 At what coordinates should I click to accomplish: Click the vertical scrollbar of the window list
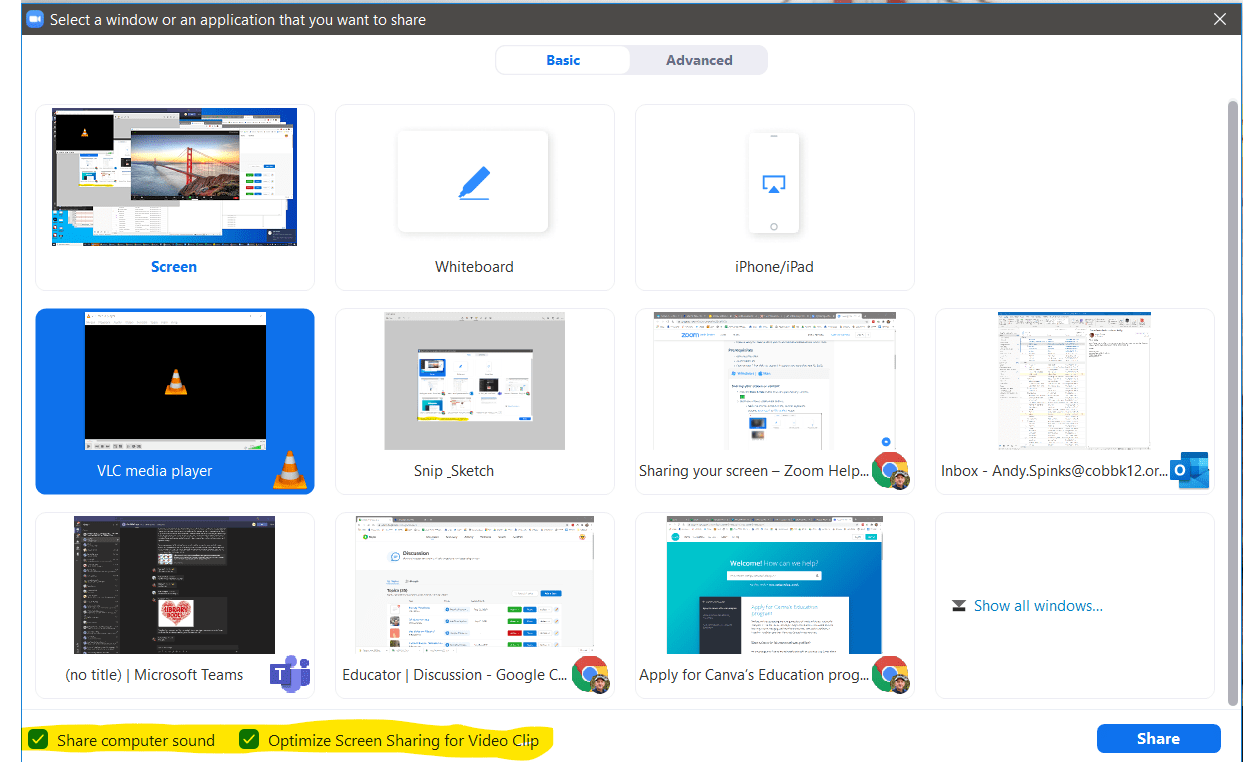tap(1232, 401)
